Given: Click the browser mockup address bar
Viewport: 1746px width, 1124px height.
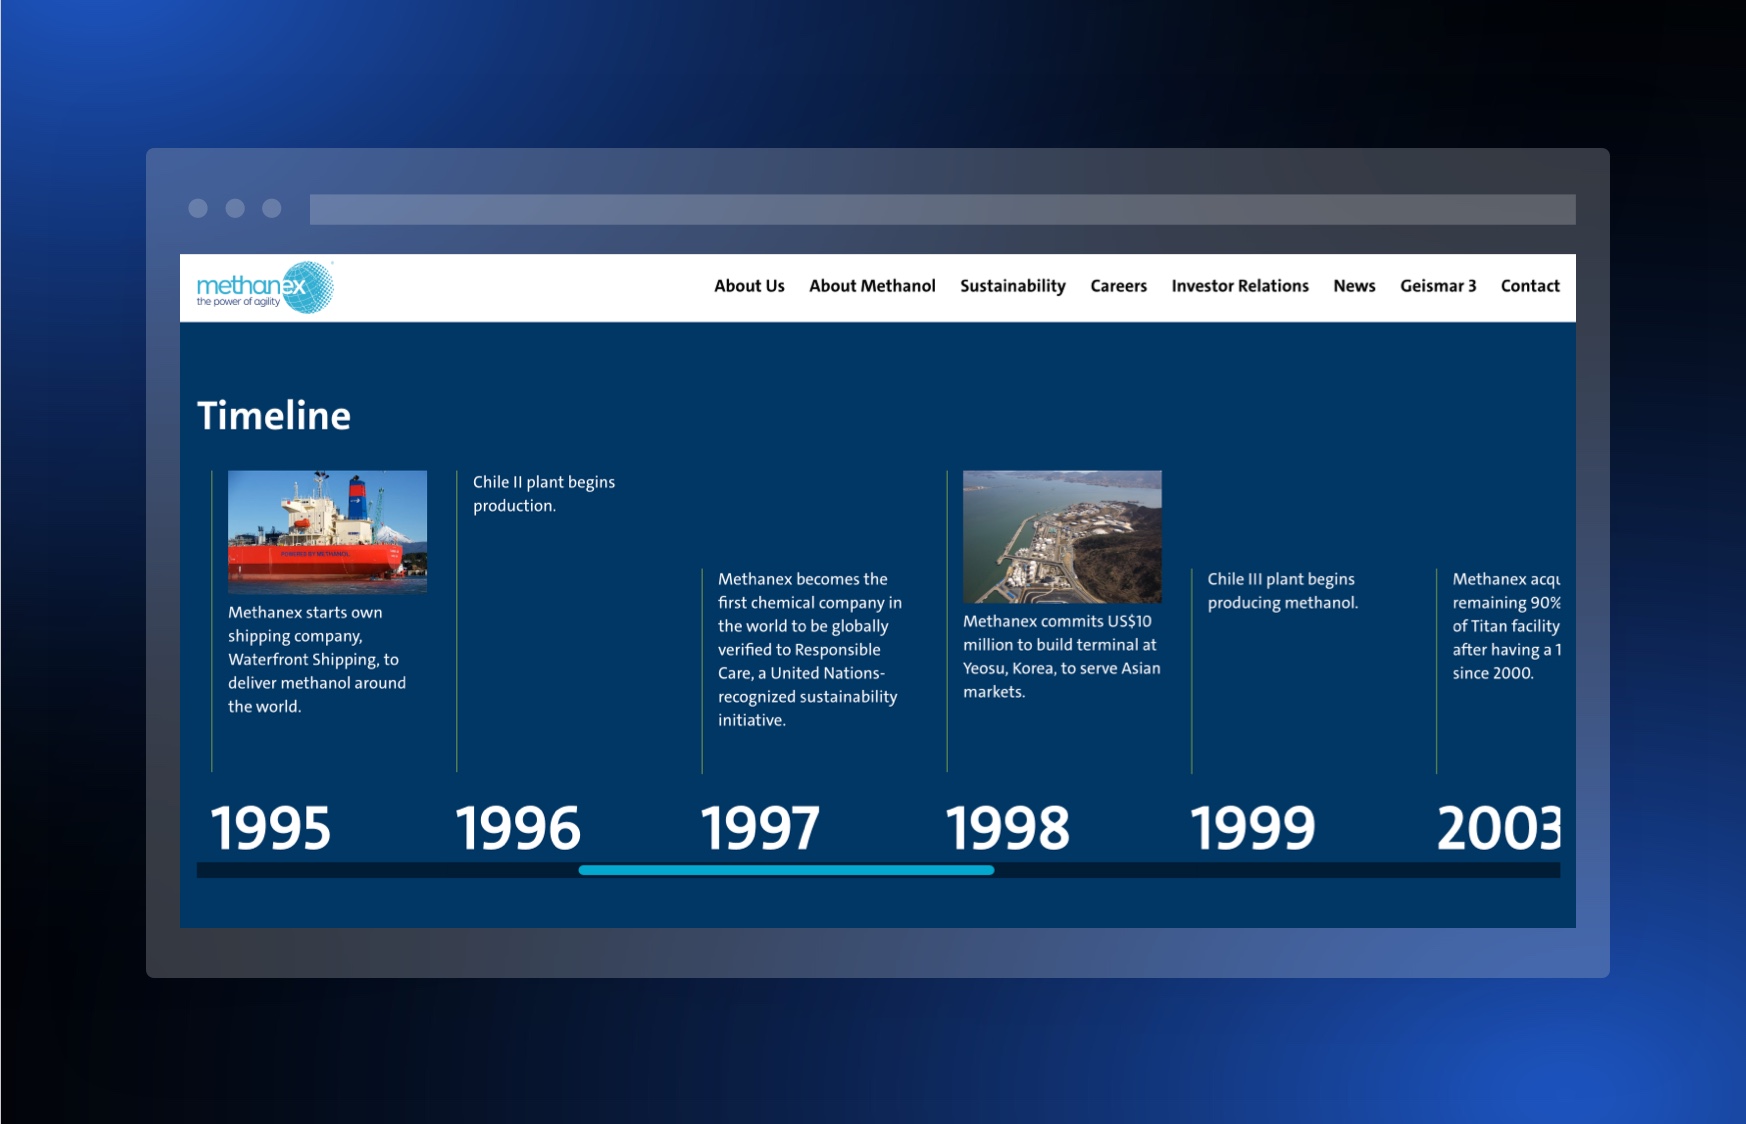Looking at the screenshot, I should coord(942,209).
